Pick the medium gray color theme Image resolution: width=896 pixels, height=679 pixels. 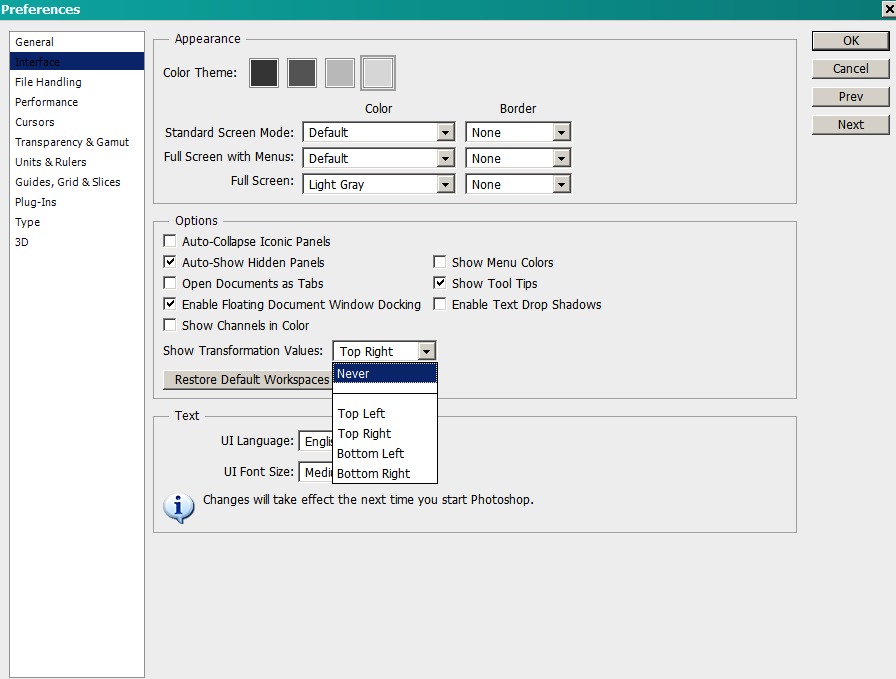point(340,73)
